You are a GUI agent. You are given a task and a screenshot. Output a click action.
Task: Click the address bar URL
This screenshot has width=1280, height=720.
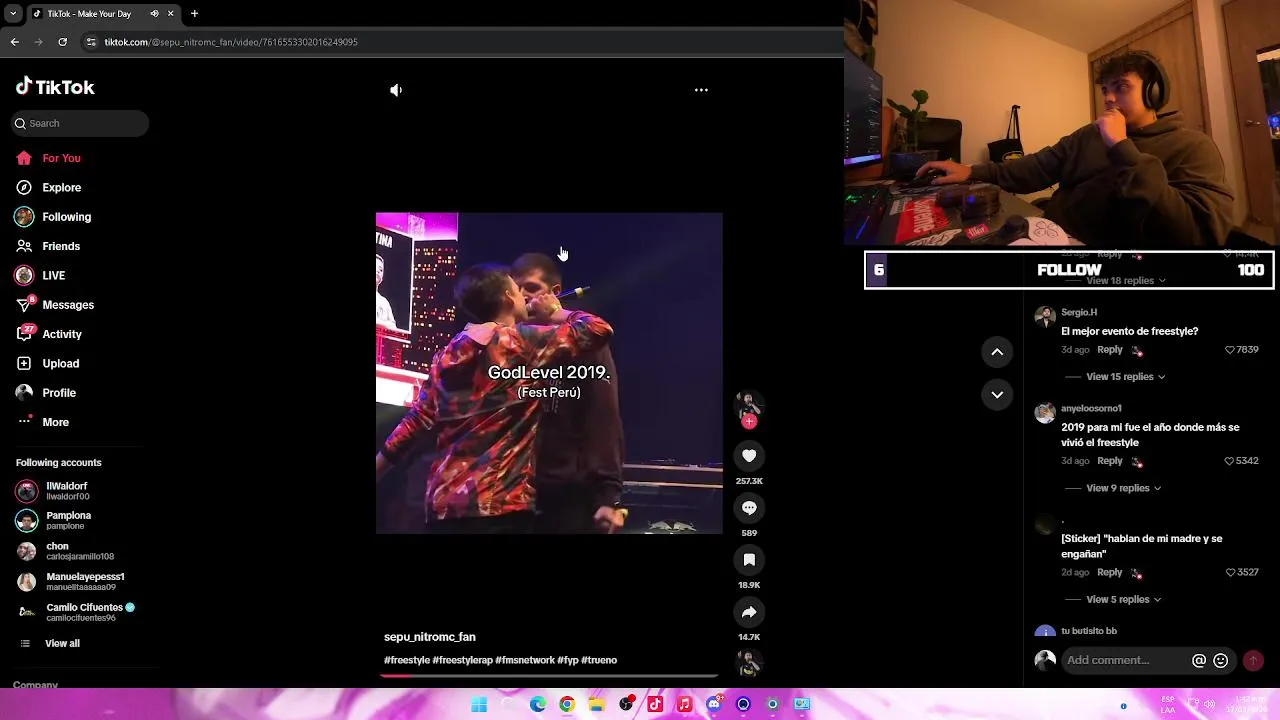(231, 42)
